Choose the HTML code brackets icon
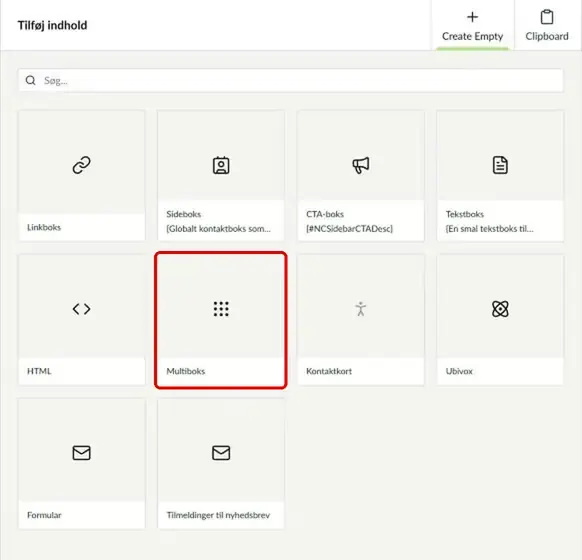 coord(81,309)
